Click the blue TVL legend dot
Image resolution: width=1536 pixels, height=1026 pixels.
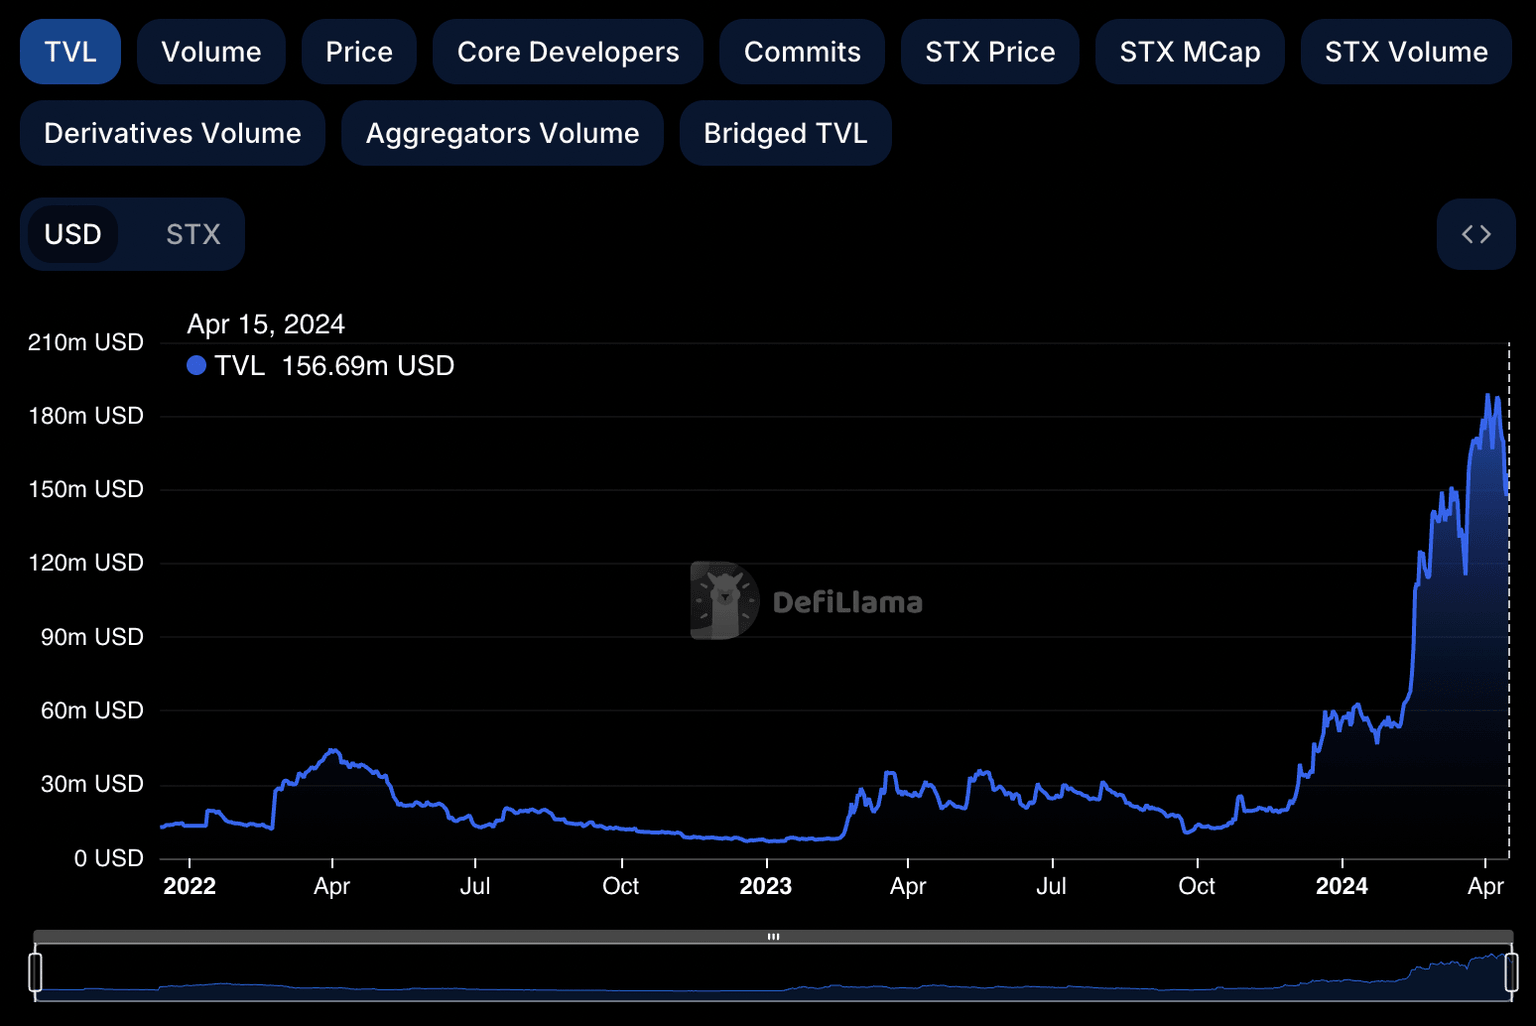197,366
